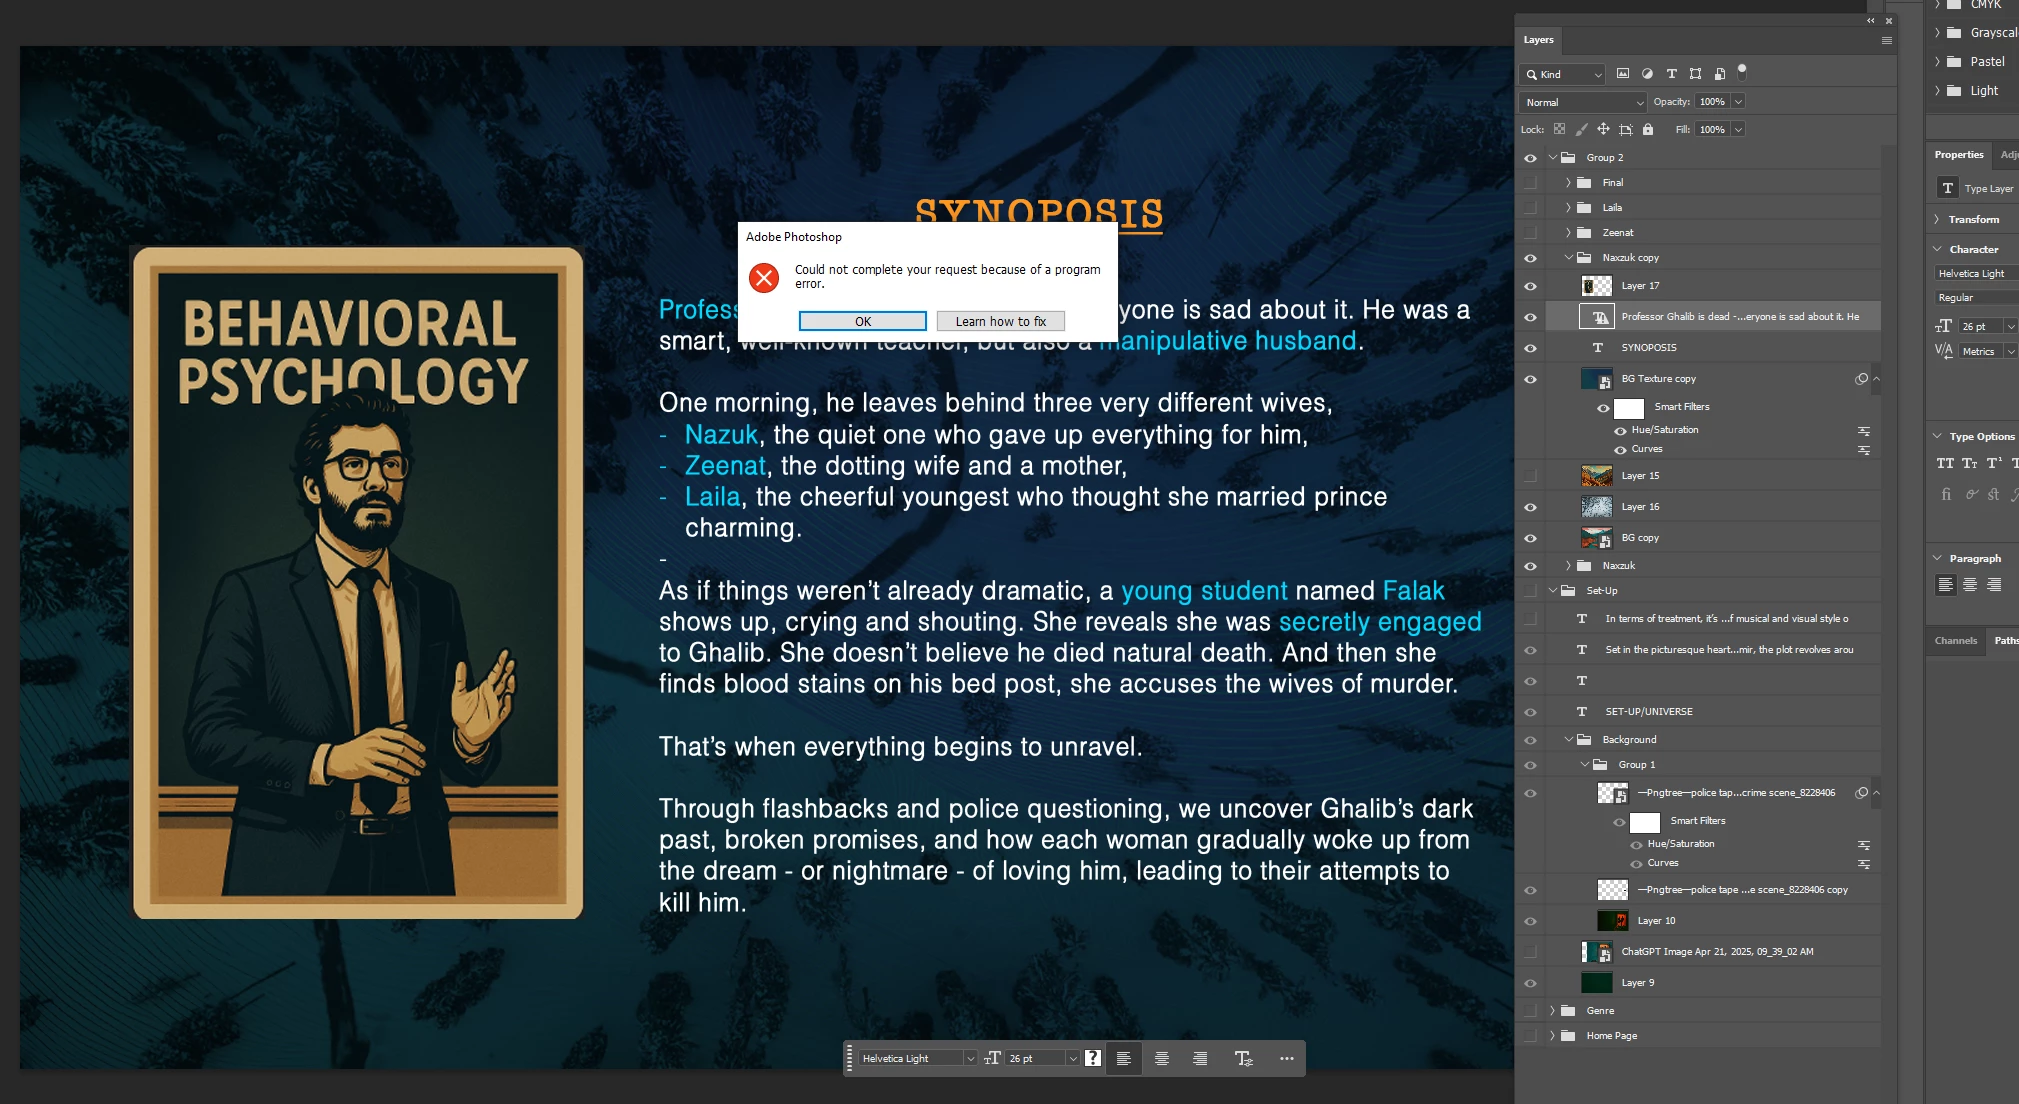Image resolution: width=2019 pixels, height=1104 pixels.
Task: Open text properties icon in contextual taskbar
Action: [1243, 1058]
